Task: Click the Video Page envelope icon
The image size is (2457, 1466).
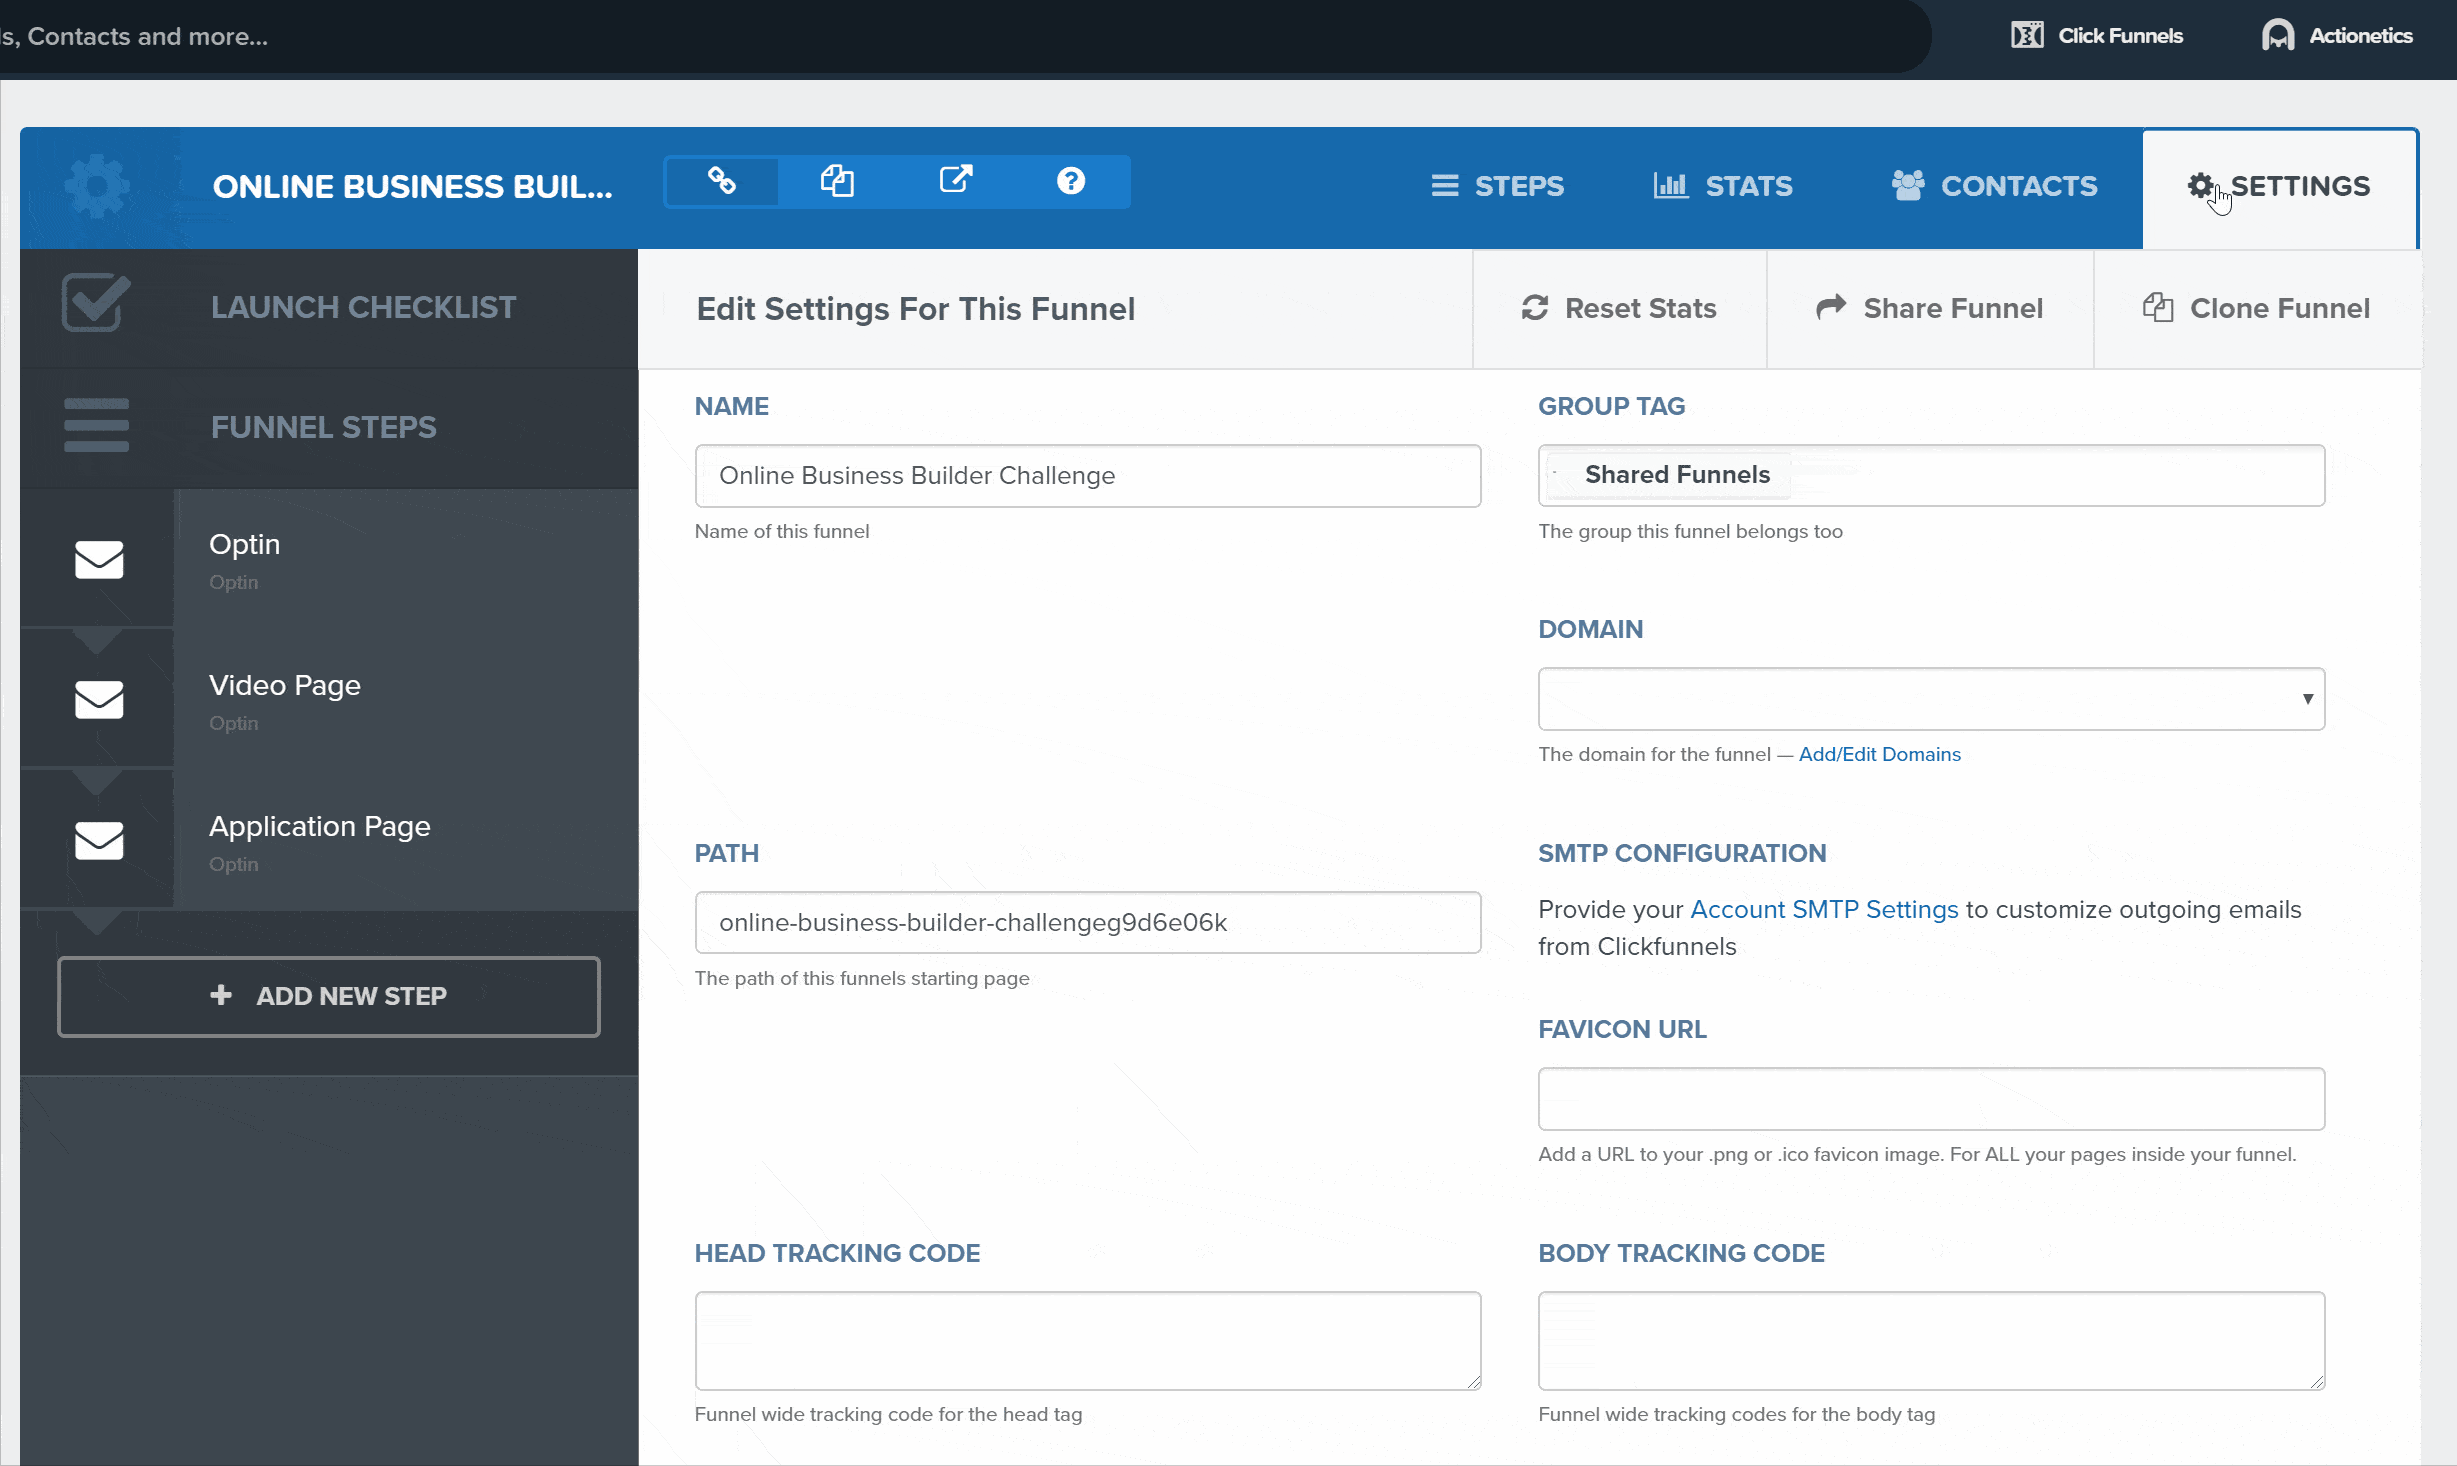Action: point(99,700)
